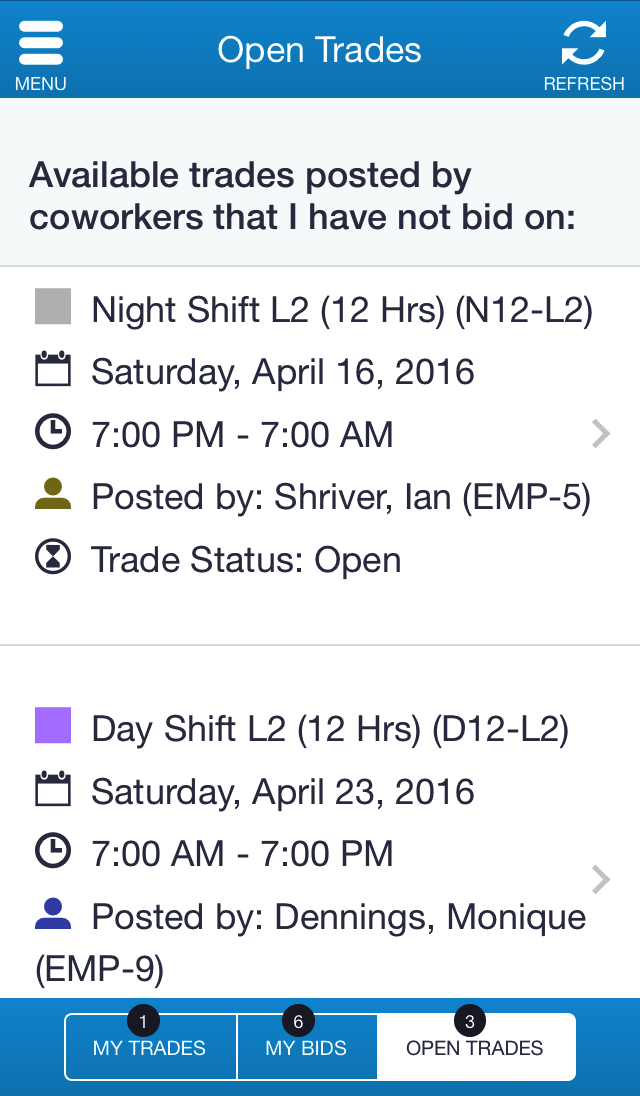Click the calendar icon for April 23 shift
This screenshot has width=640, height=1096.
52,789
